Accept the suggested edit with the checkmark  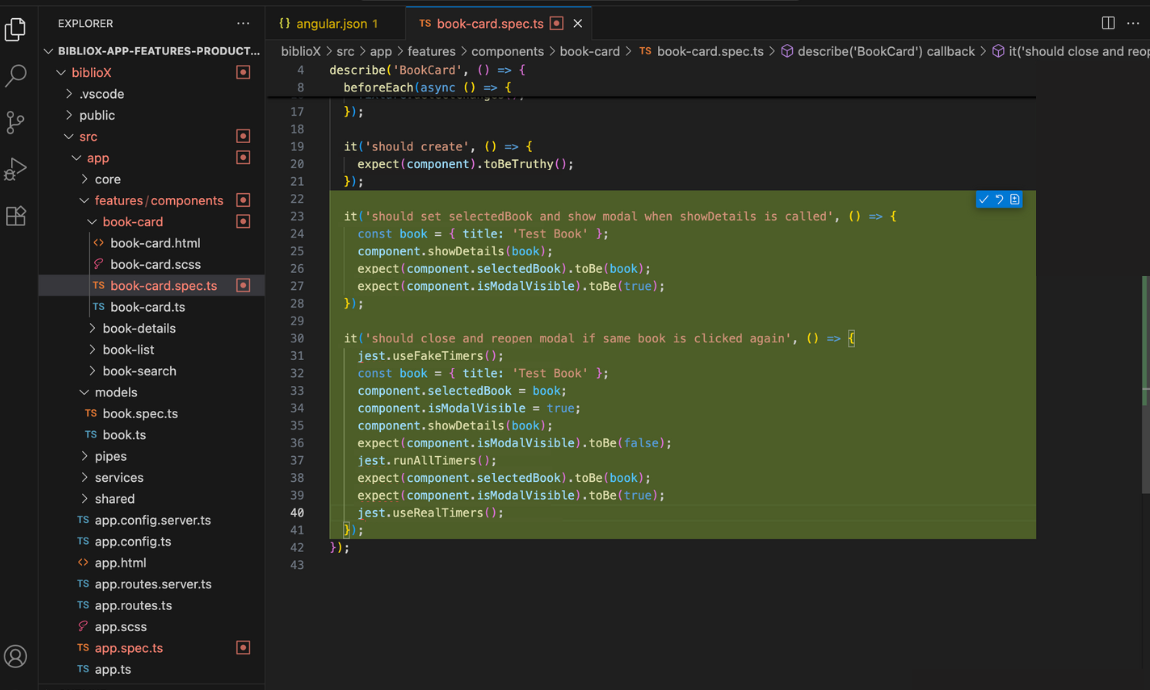coord(984,199)
